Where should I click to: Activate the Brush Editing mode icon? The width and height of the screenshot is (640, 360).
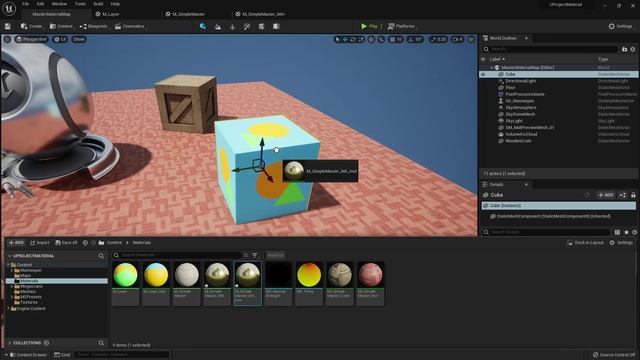[x=276, y=27]
